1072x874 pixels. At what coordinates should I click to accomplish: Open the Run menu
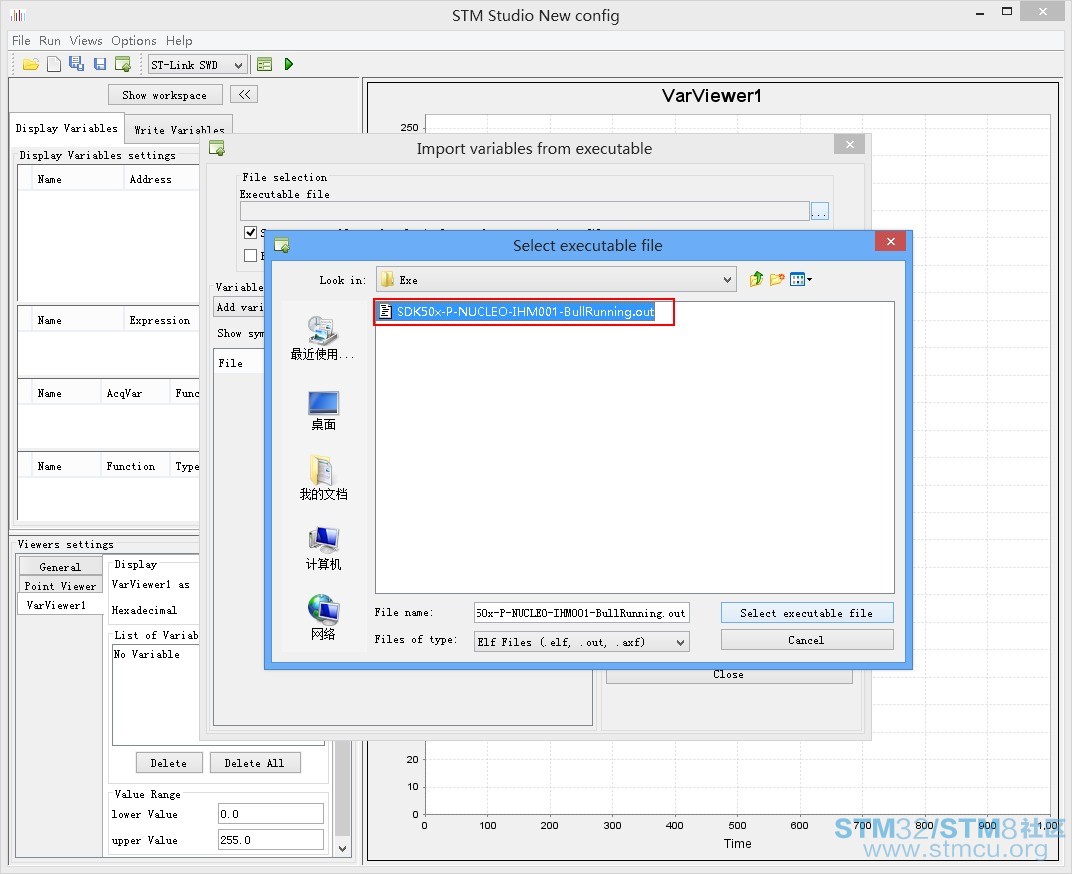pos(49,40)
